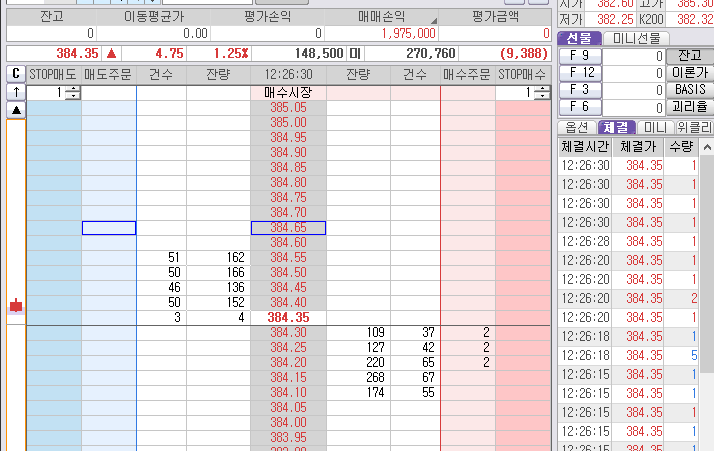The height and width of the screenshot is (451, 714).
Task: Click the STOP매수 column header
Action: pyautogui.click(x=523, y=74)
